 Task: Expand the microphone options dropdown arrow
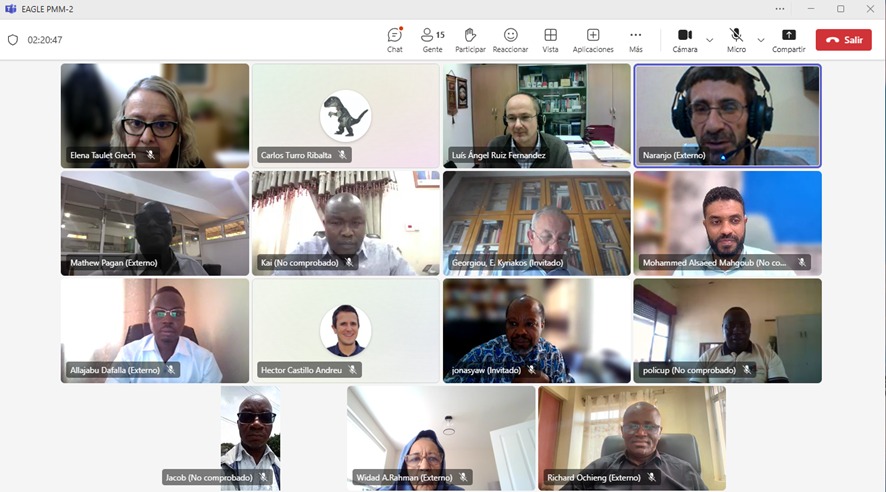point(761,40)
